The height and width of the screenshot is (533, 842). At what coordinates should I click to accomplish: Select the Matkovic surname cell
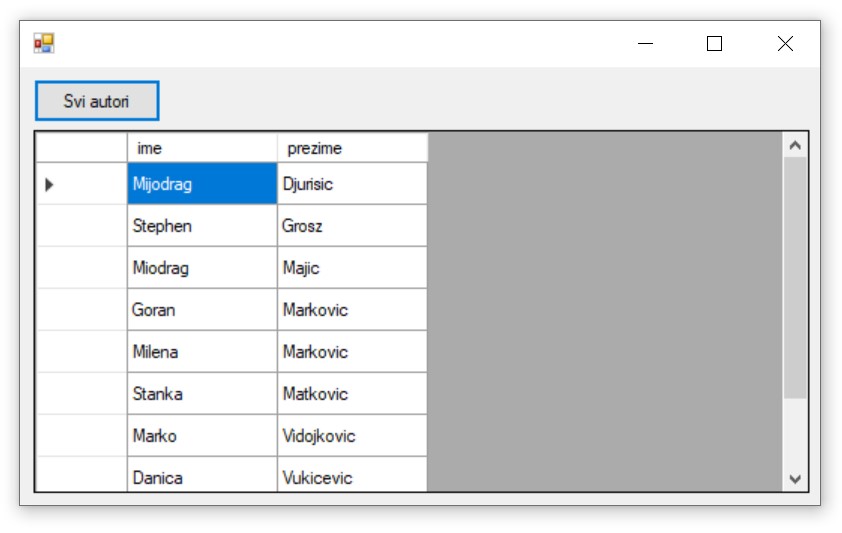click(x=352, y=394)
